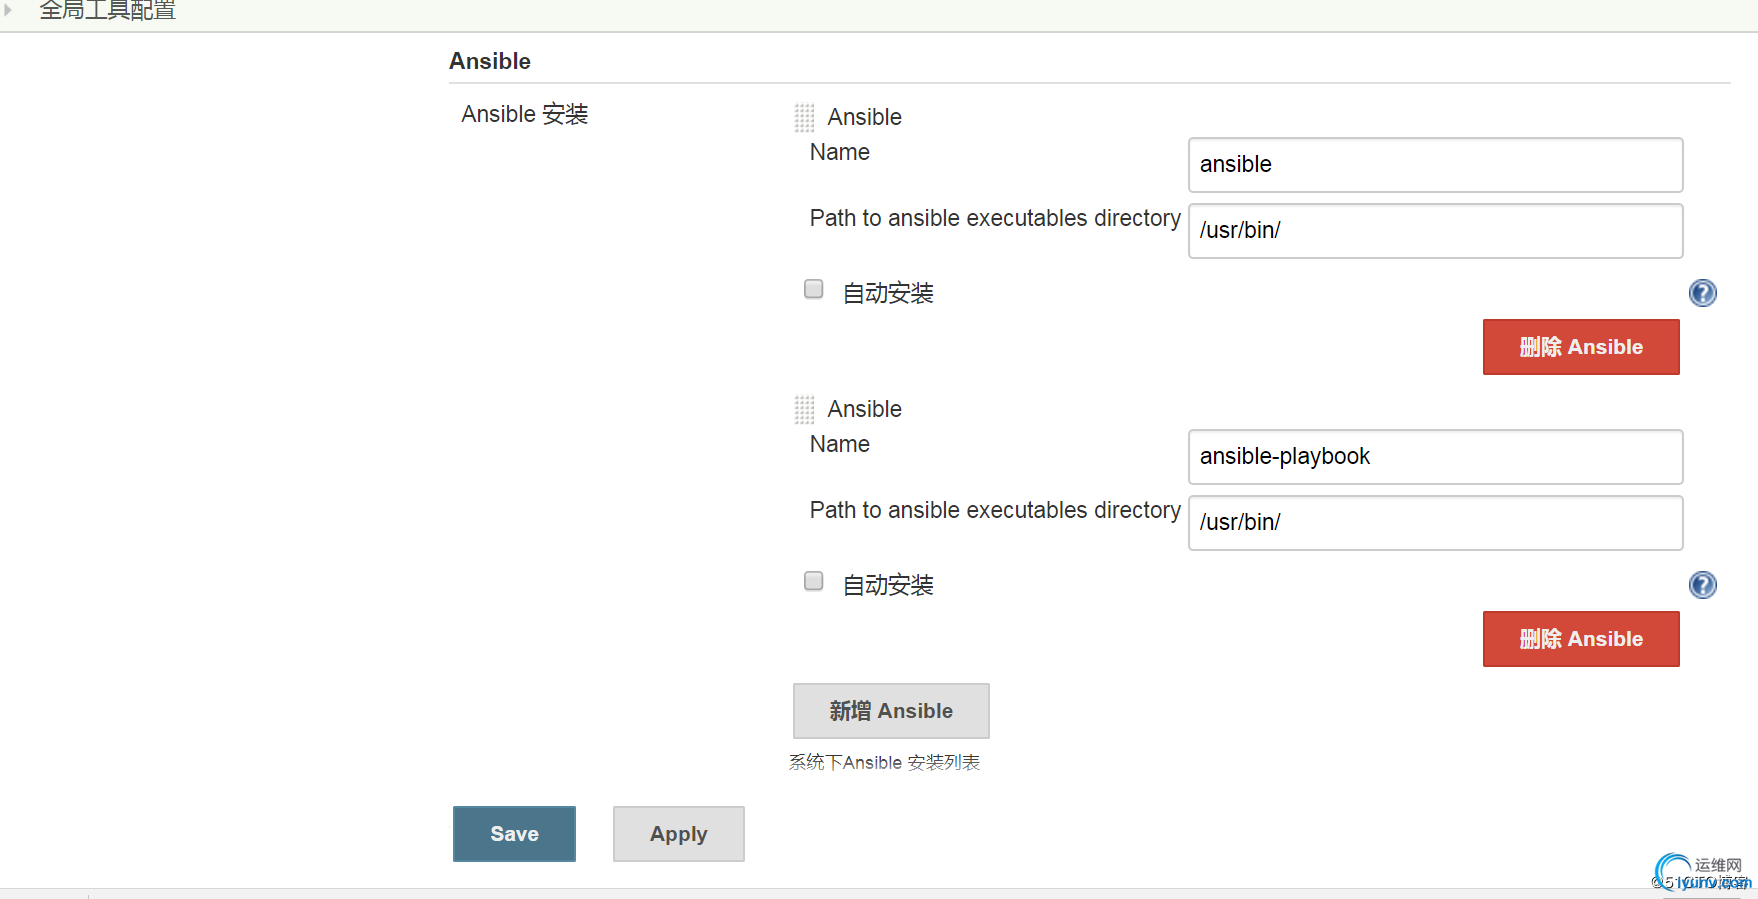Enable 自动安装 for the ansible-playbook installation

(814, 581)
